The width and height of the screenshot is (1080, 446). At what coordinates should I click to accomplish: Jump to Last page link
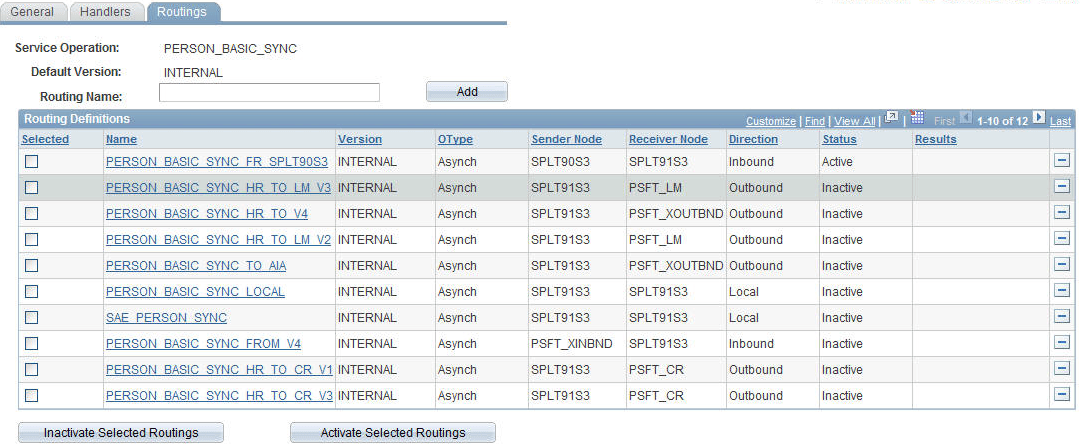pos(1060,121)
